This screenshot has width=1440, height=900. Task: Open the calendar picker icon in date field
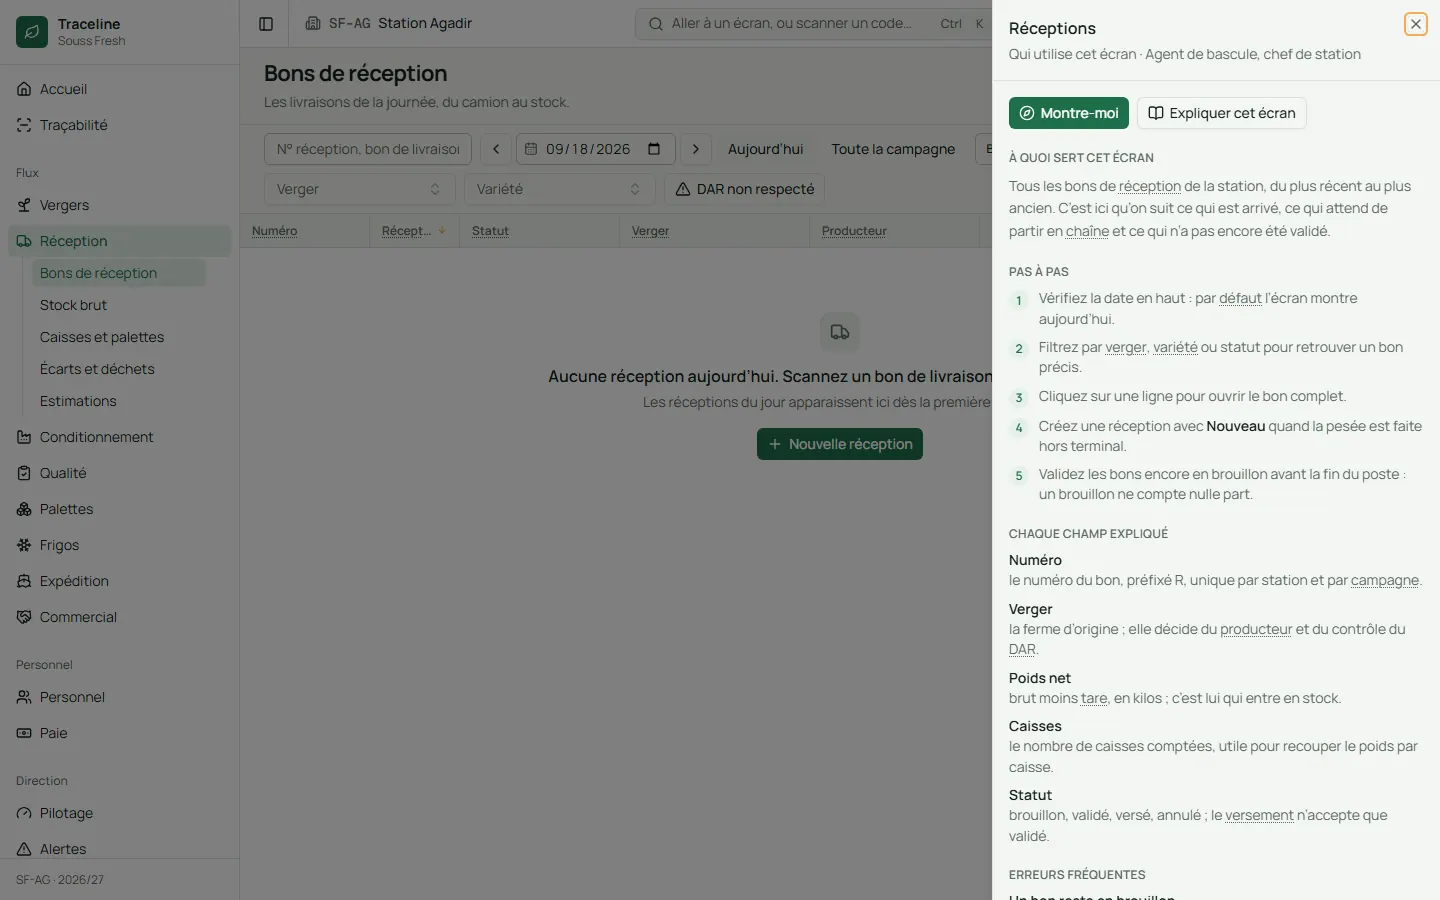(x=654, y=149)
